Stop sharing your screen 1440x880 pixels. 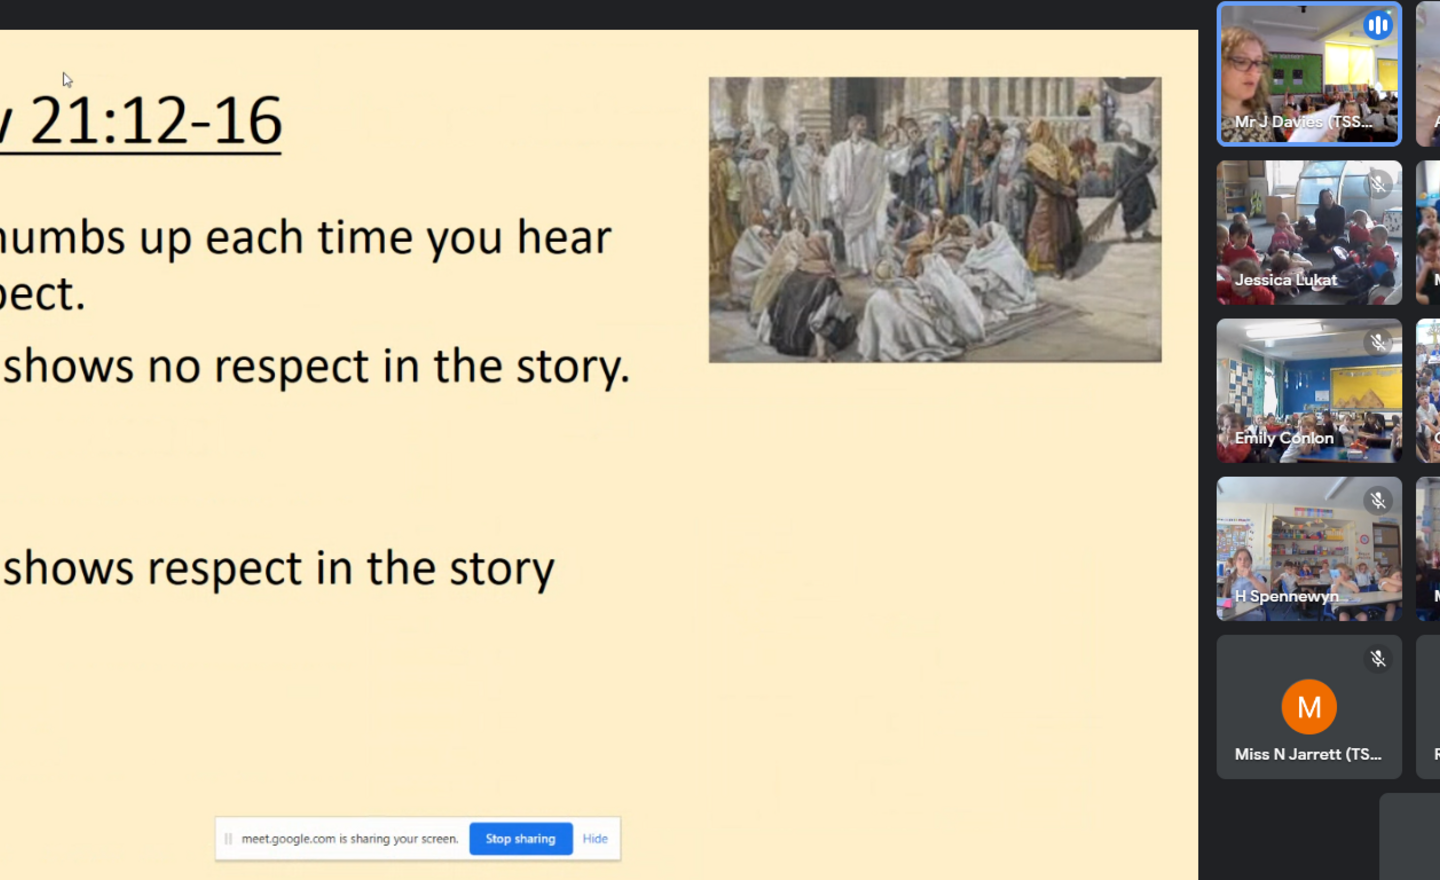520,839
